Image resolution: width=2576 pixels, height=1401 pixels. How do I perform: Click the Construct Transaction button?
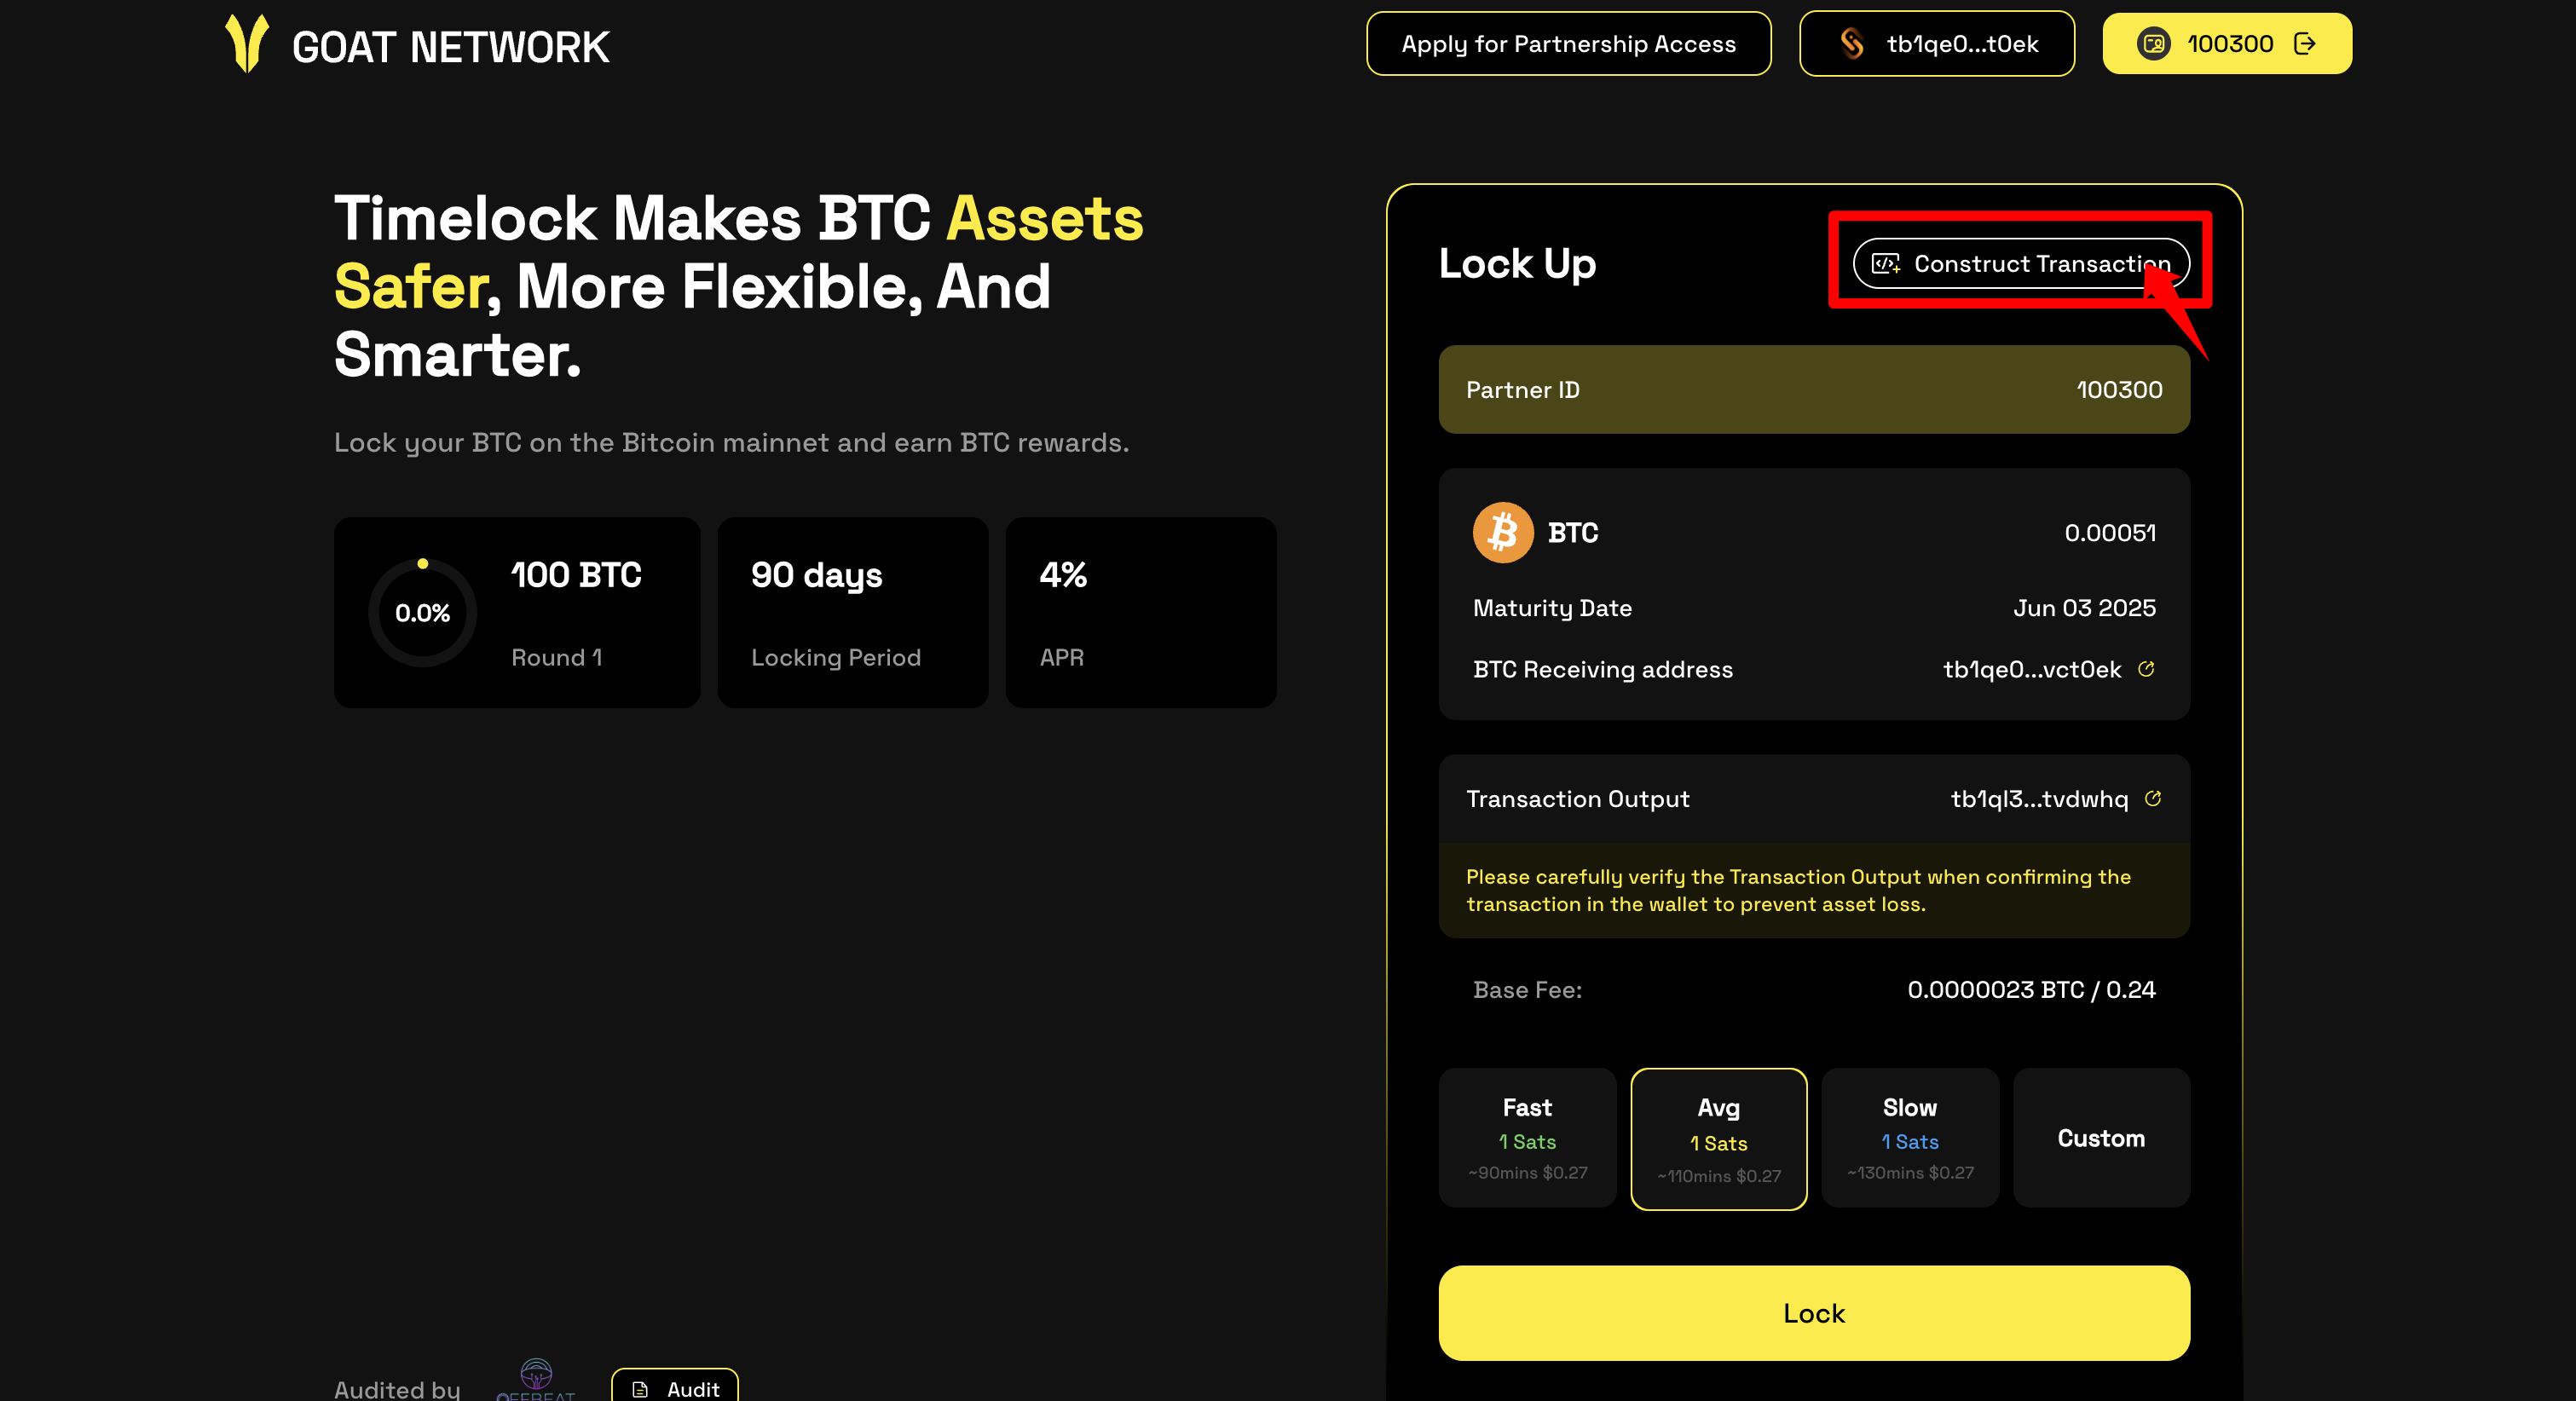2021,264
